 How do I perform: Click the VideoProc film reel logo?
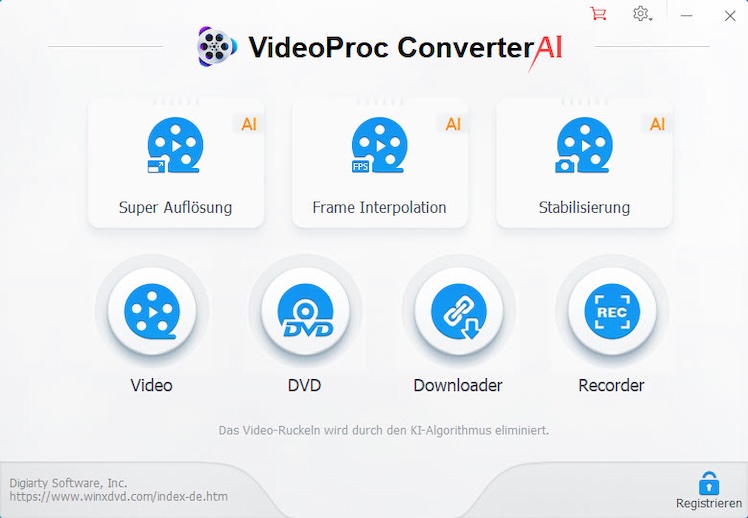pyautogui.click(x=217, y=46)
